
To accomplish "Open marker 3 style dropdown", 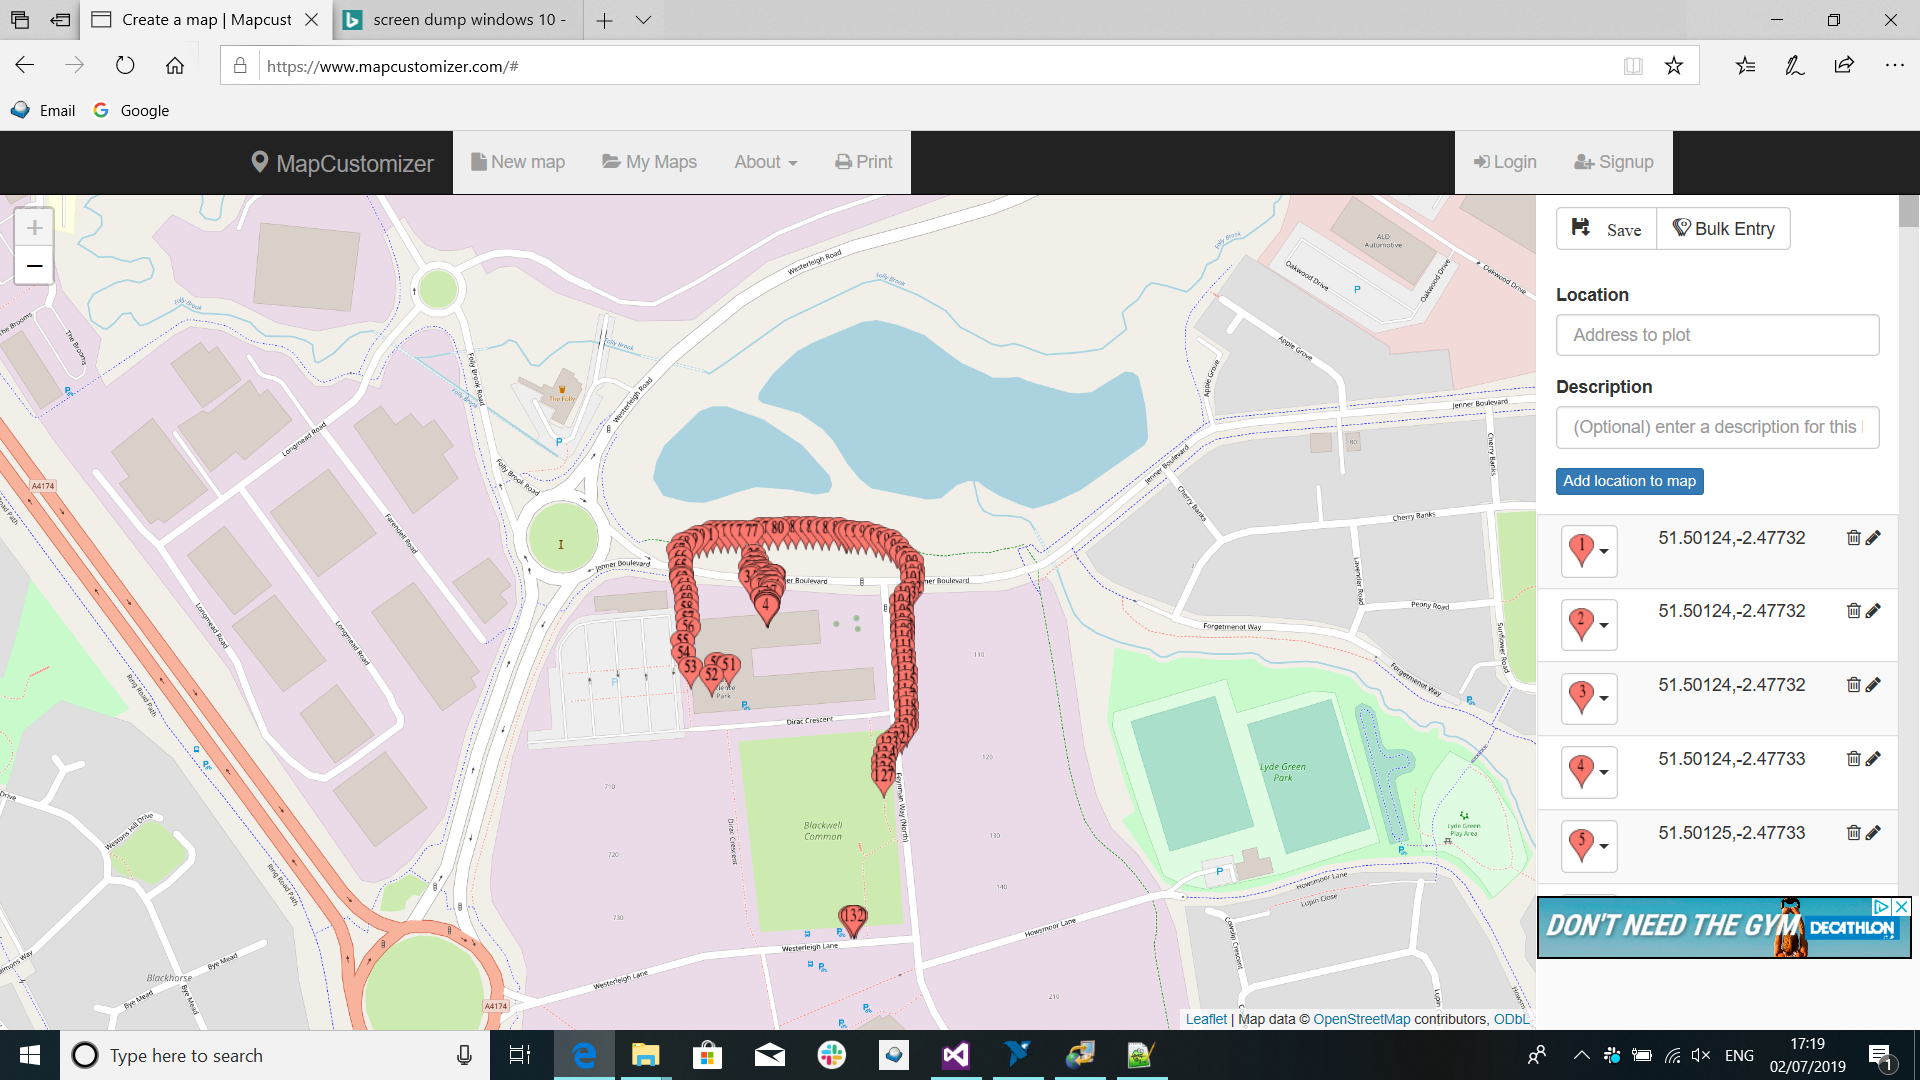I will pos(1589,698).
